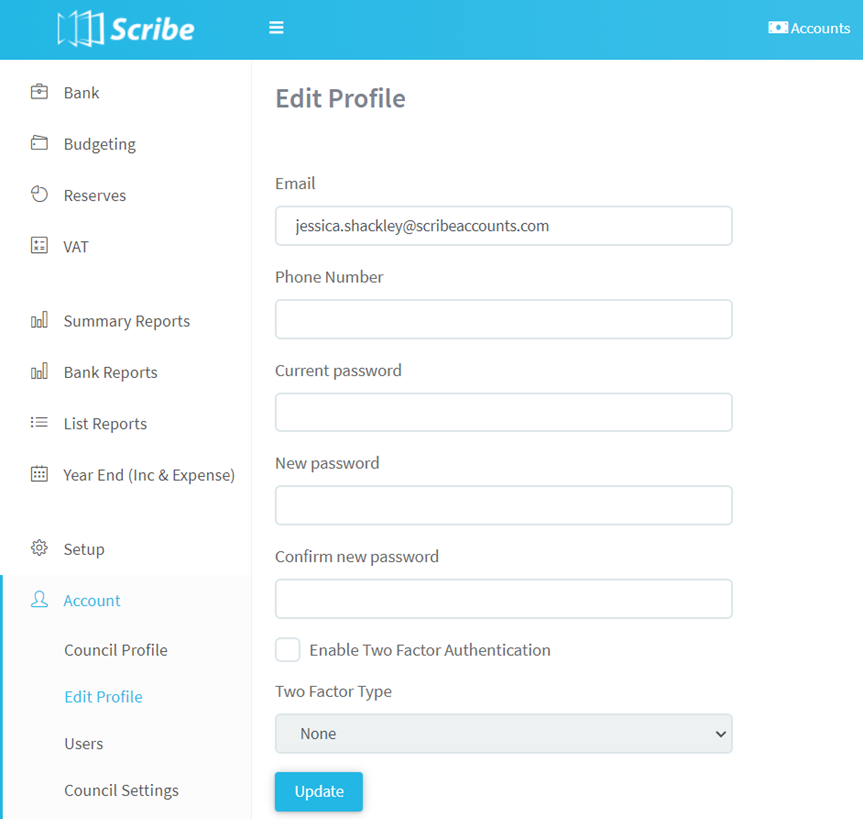Viewport: 863px width, 819px height.
Task: Click the Update button
Action: pos(318,790)
